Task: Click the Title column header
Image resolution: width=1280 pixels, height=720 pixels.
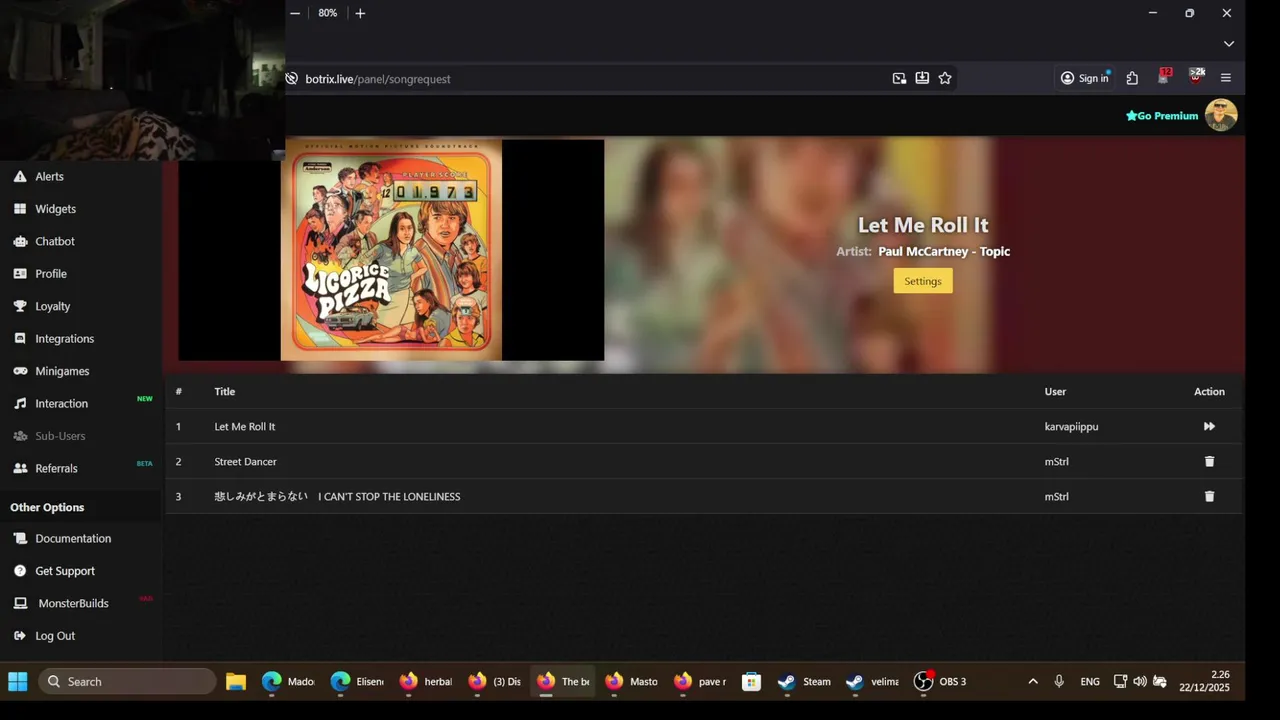Action: tap(225, 392)
